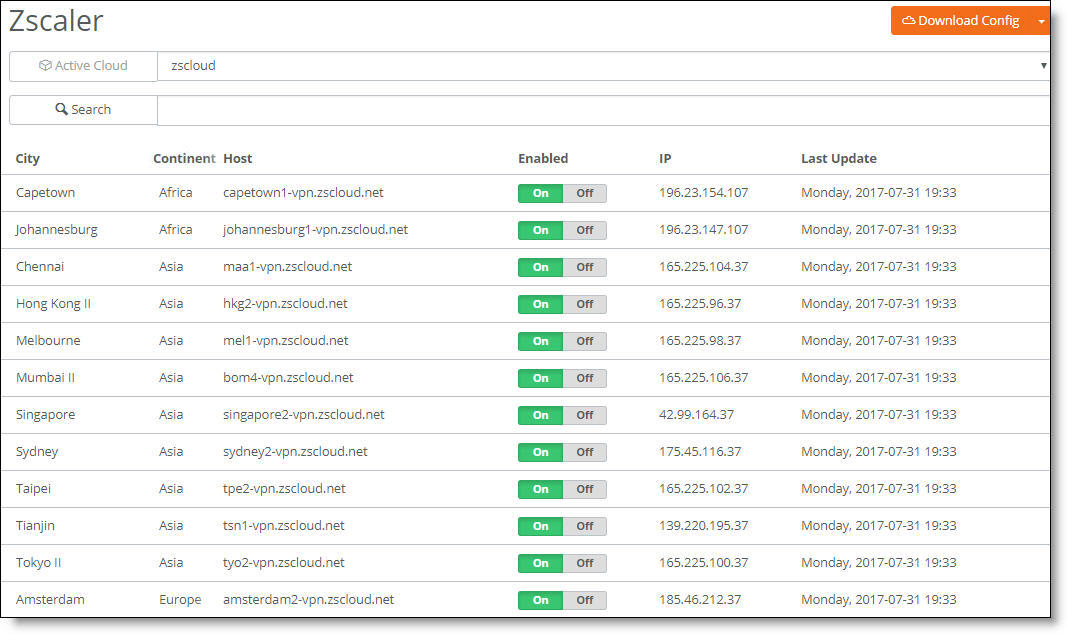Turn Off the Mumbai II node
Viewport: 1067px width, 634px height.
click(x=585, y=378)
